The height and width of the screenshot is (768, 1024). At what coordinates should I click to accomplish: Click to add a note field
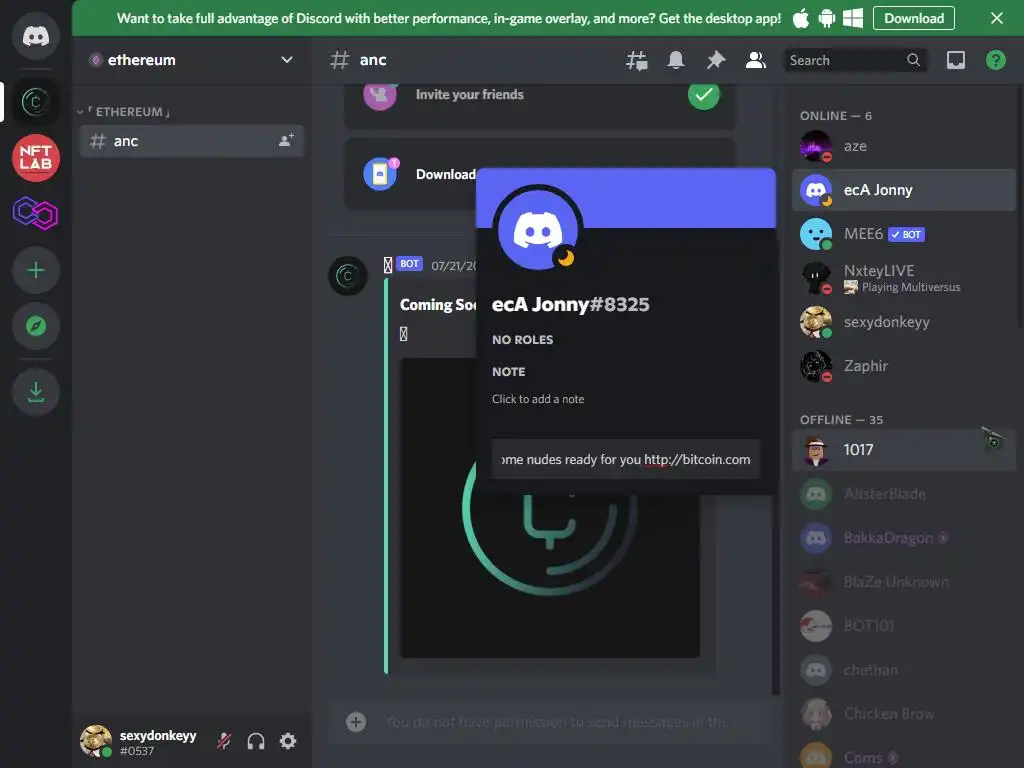tap(538, 399)
